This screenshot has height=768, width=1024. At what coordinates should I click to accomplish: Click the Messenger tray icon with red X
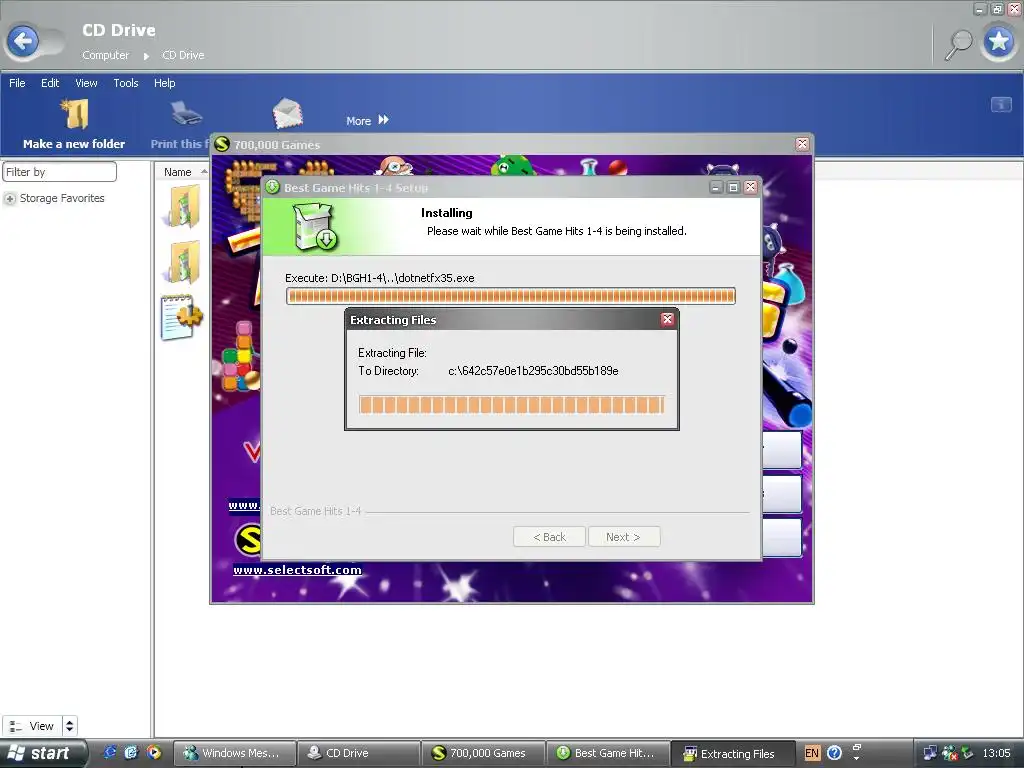coord(950,753)
